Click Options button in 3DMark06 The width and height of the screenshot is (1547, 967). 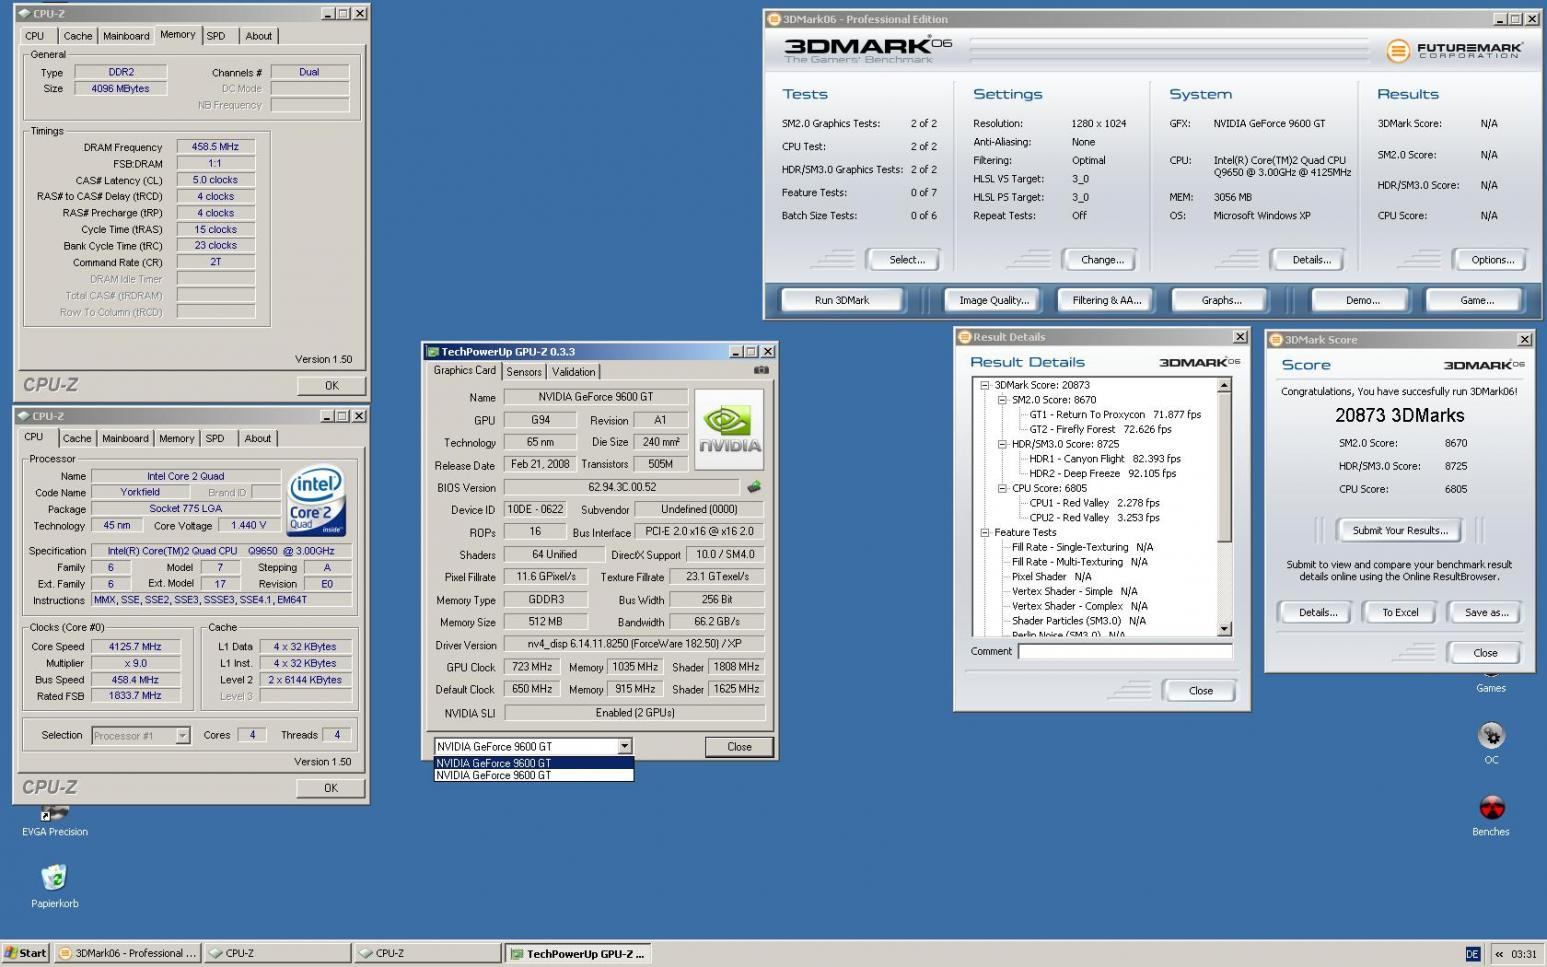click(1492, 259)
